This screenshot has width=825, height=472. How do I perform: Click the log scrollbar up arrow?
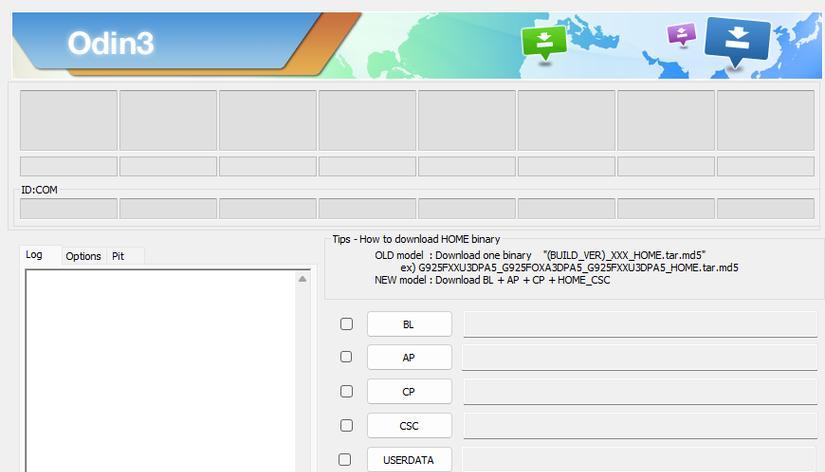303,279
